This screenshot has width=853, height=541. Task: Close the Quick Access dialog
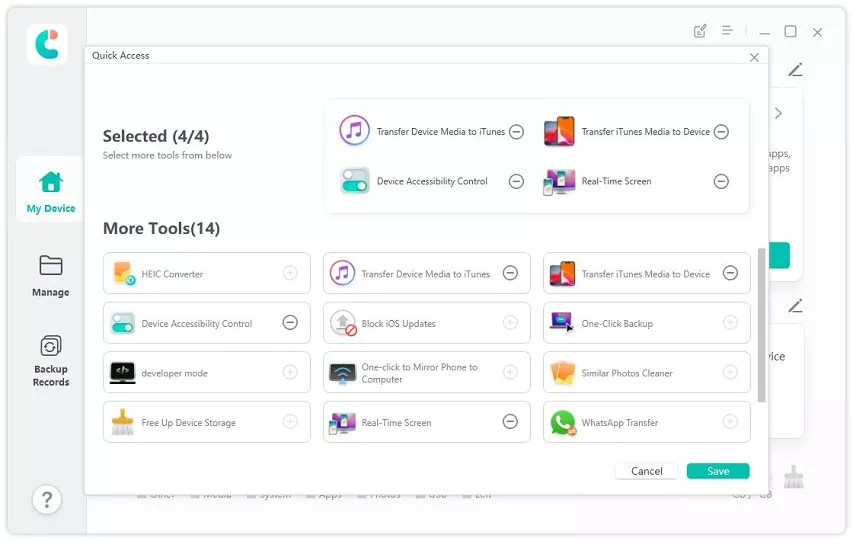coord(754,57)
